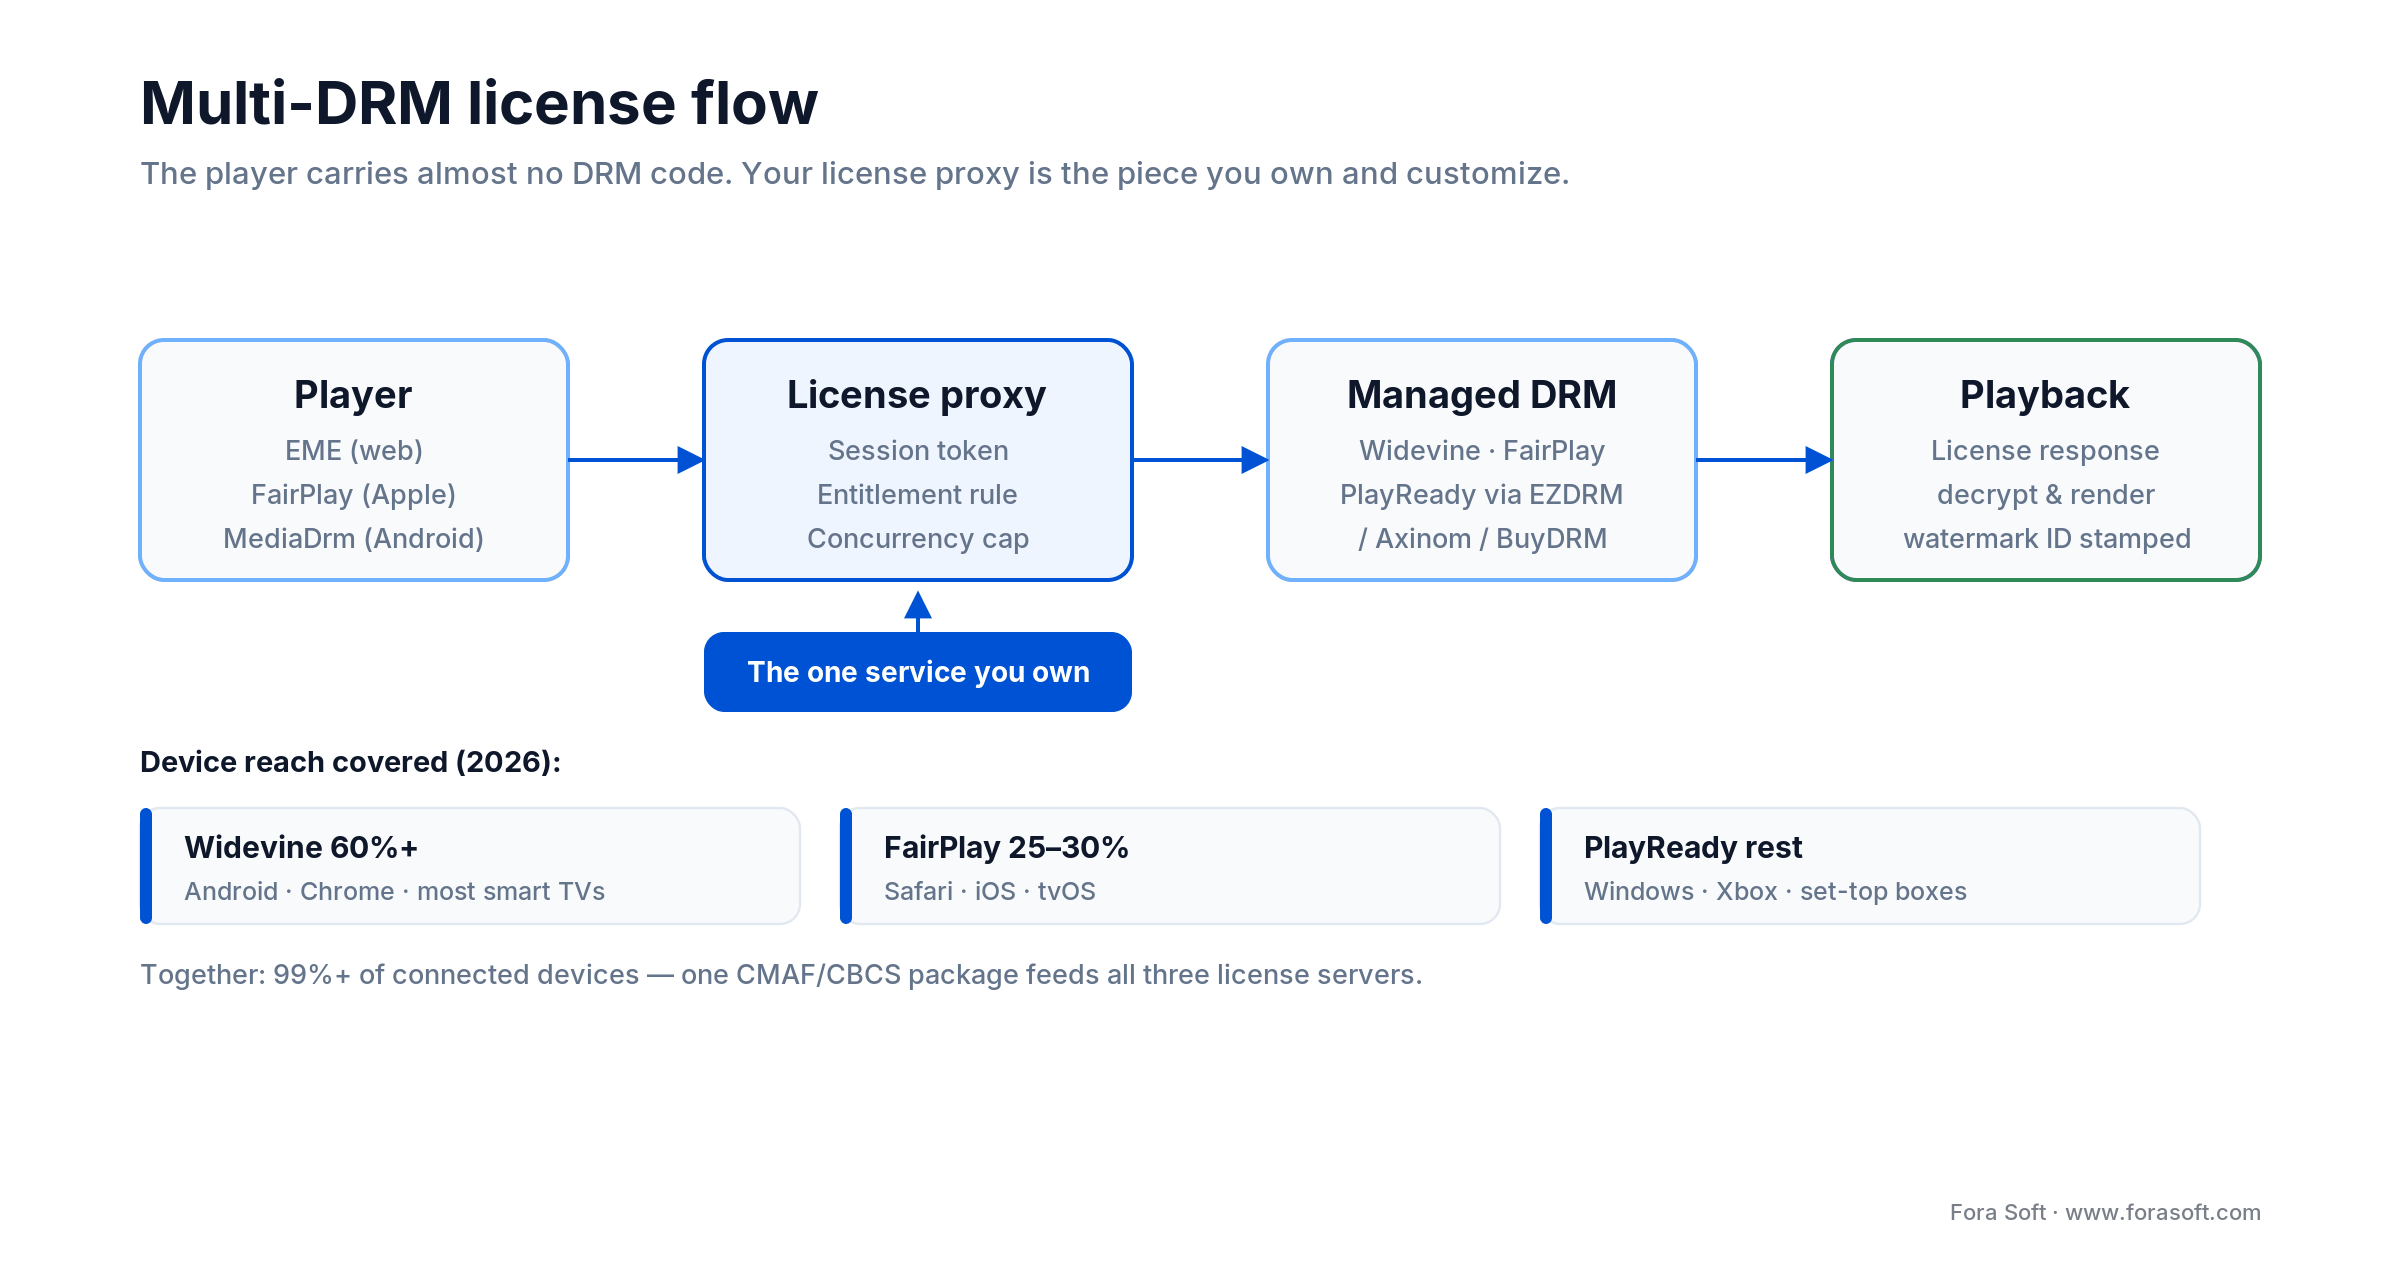Click 'Entitlement rule' text
The image size is (2400, 1264).
click(x=917, y=495)
